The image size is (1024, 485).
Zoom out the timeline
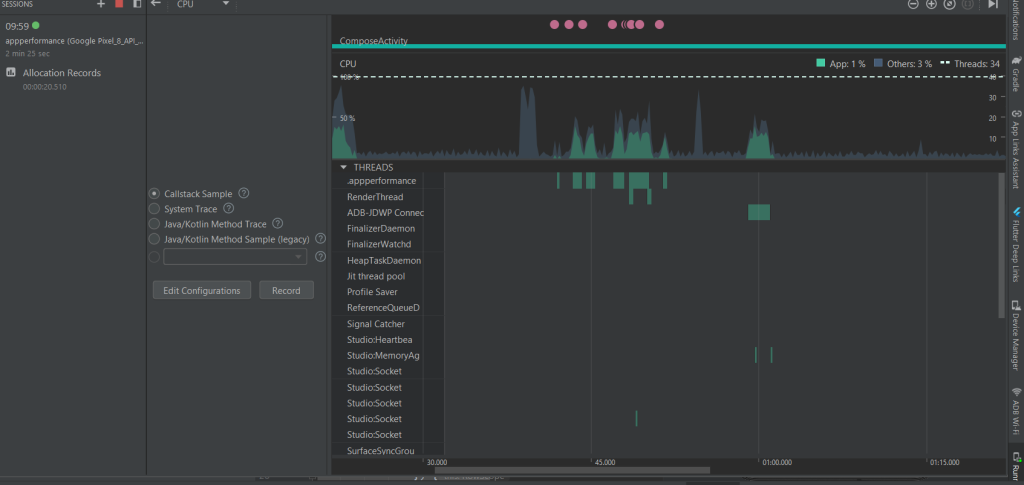click(x=913, y=4)
